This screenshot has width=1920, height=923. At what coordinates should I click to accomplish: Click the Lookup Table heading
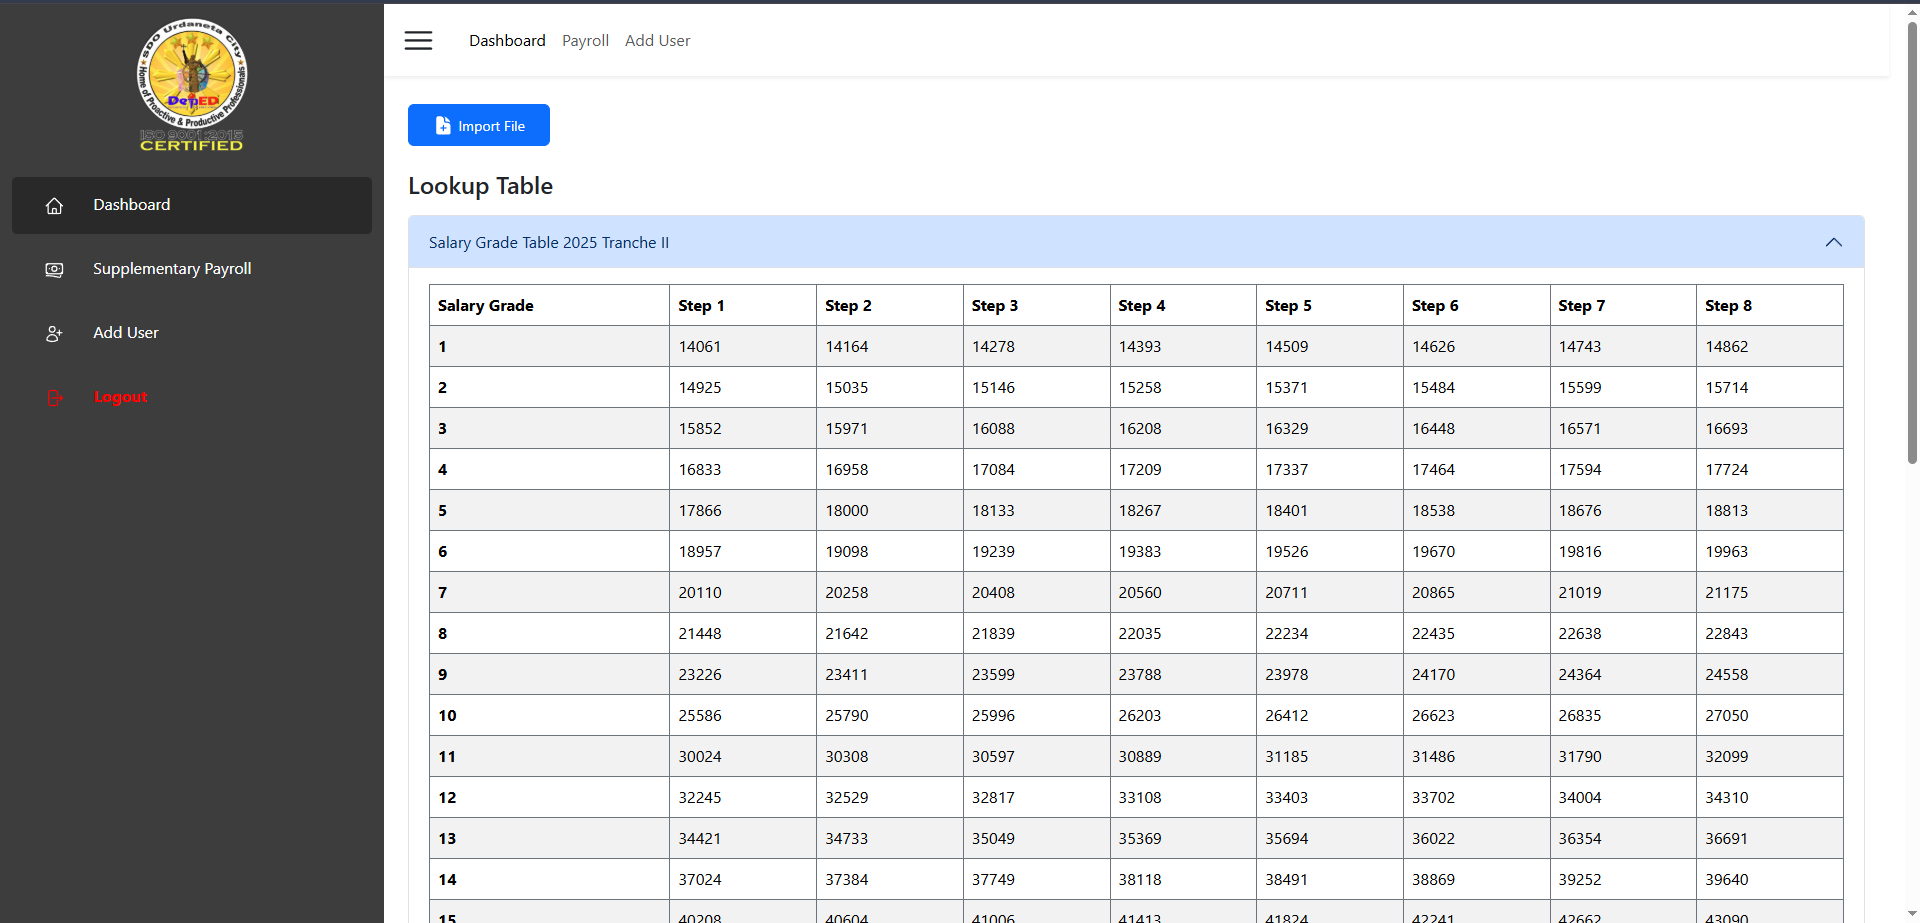(x=480, y=186)
